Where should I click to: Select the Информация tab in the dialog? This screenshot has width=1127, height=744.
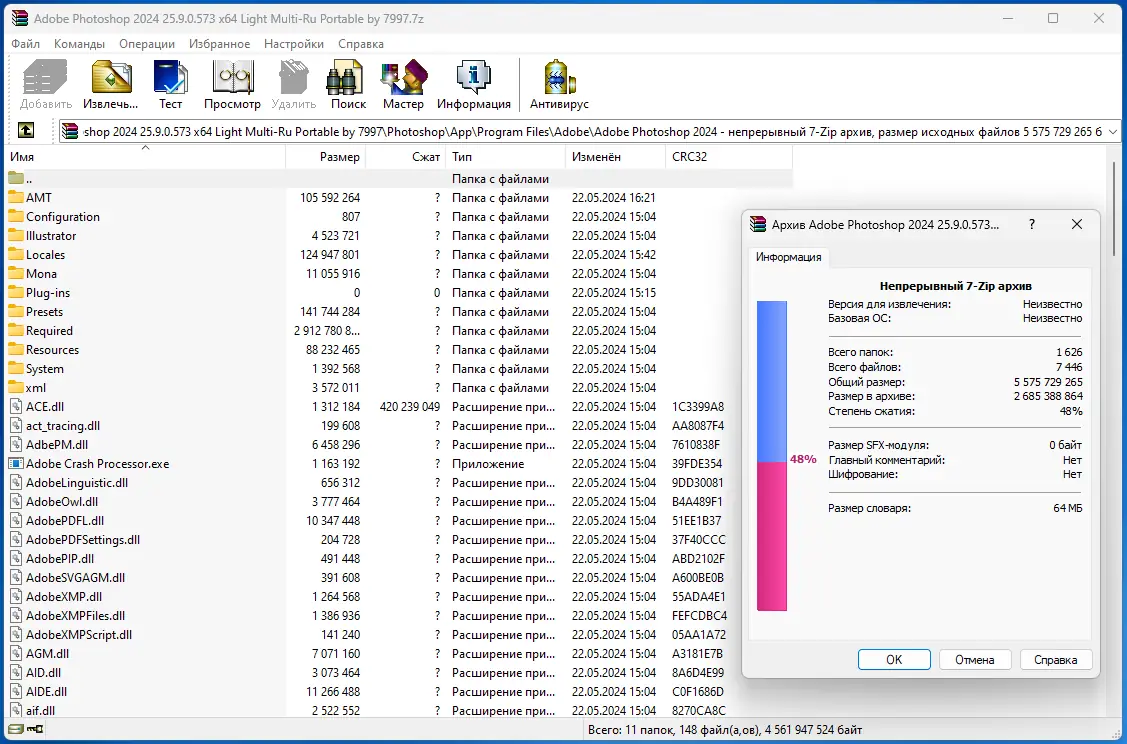(x=788, y=257)
